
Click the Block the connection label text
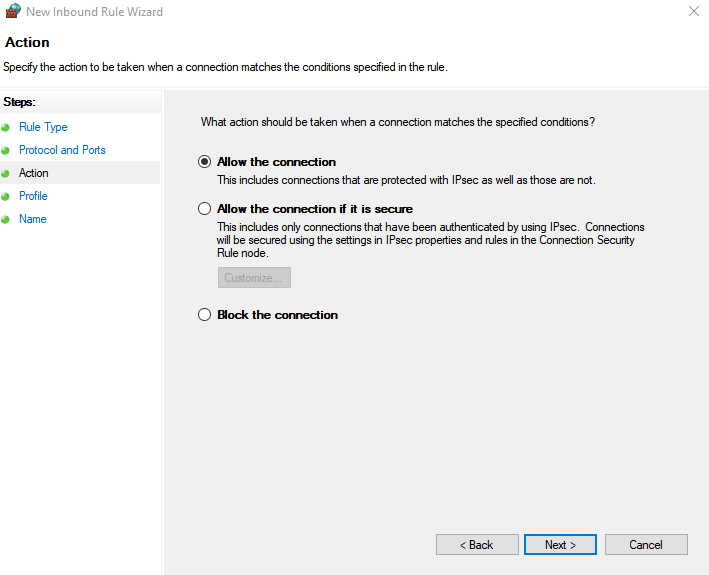click(x=278, y=315)
